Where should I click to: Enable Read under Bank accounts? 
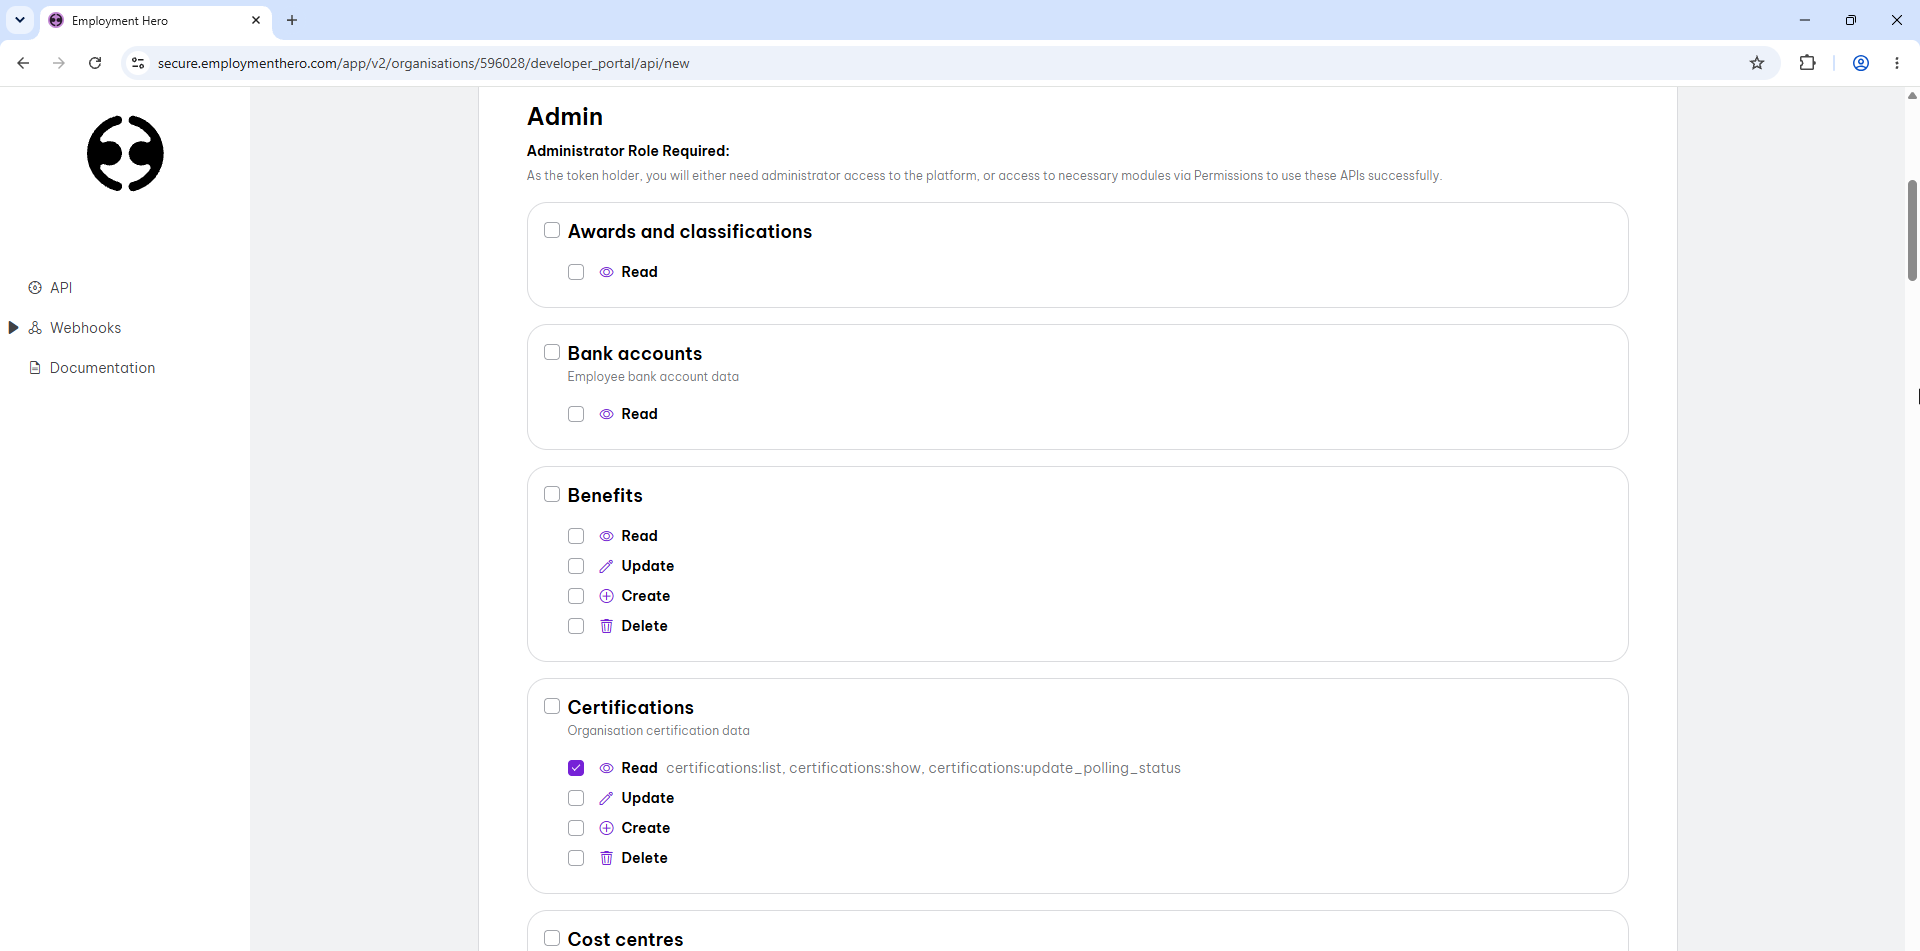[x=576, y=414]
